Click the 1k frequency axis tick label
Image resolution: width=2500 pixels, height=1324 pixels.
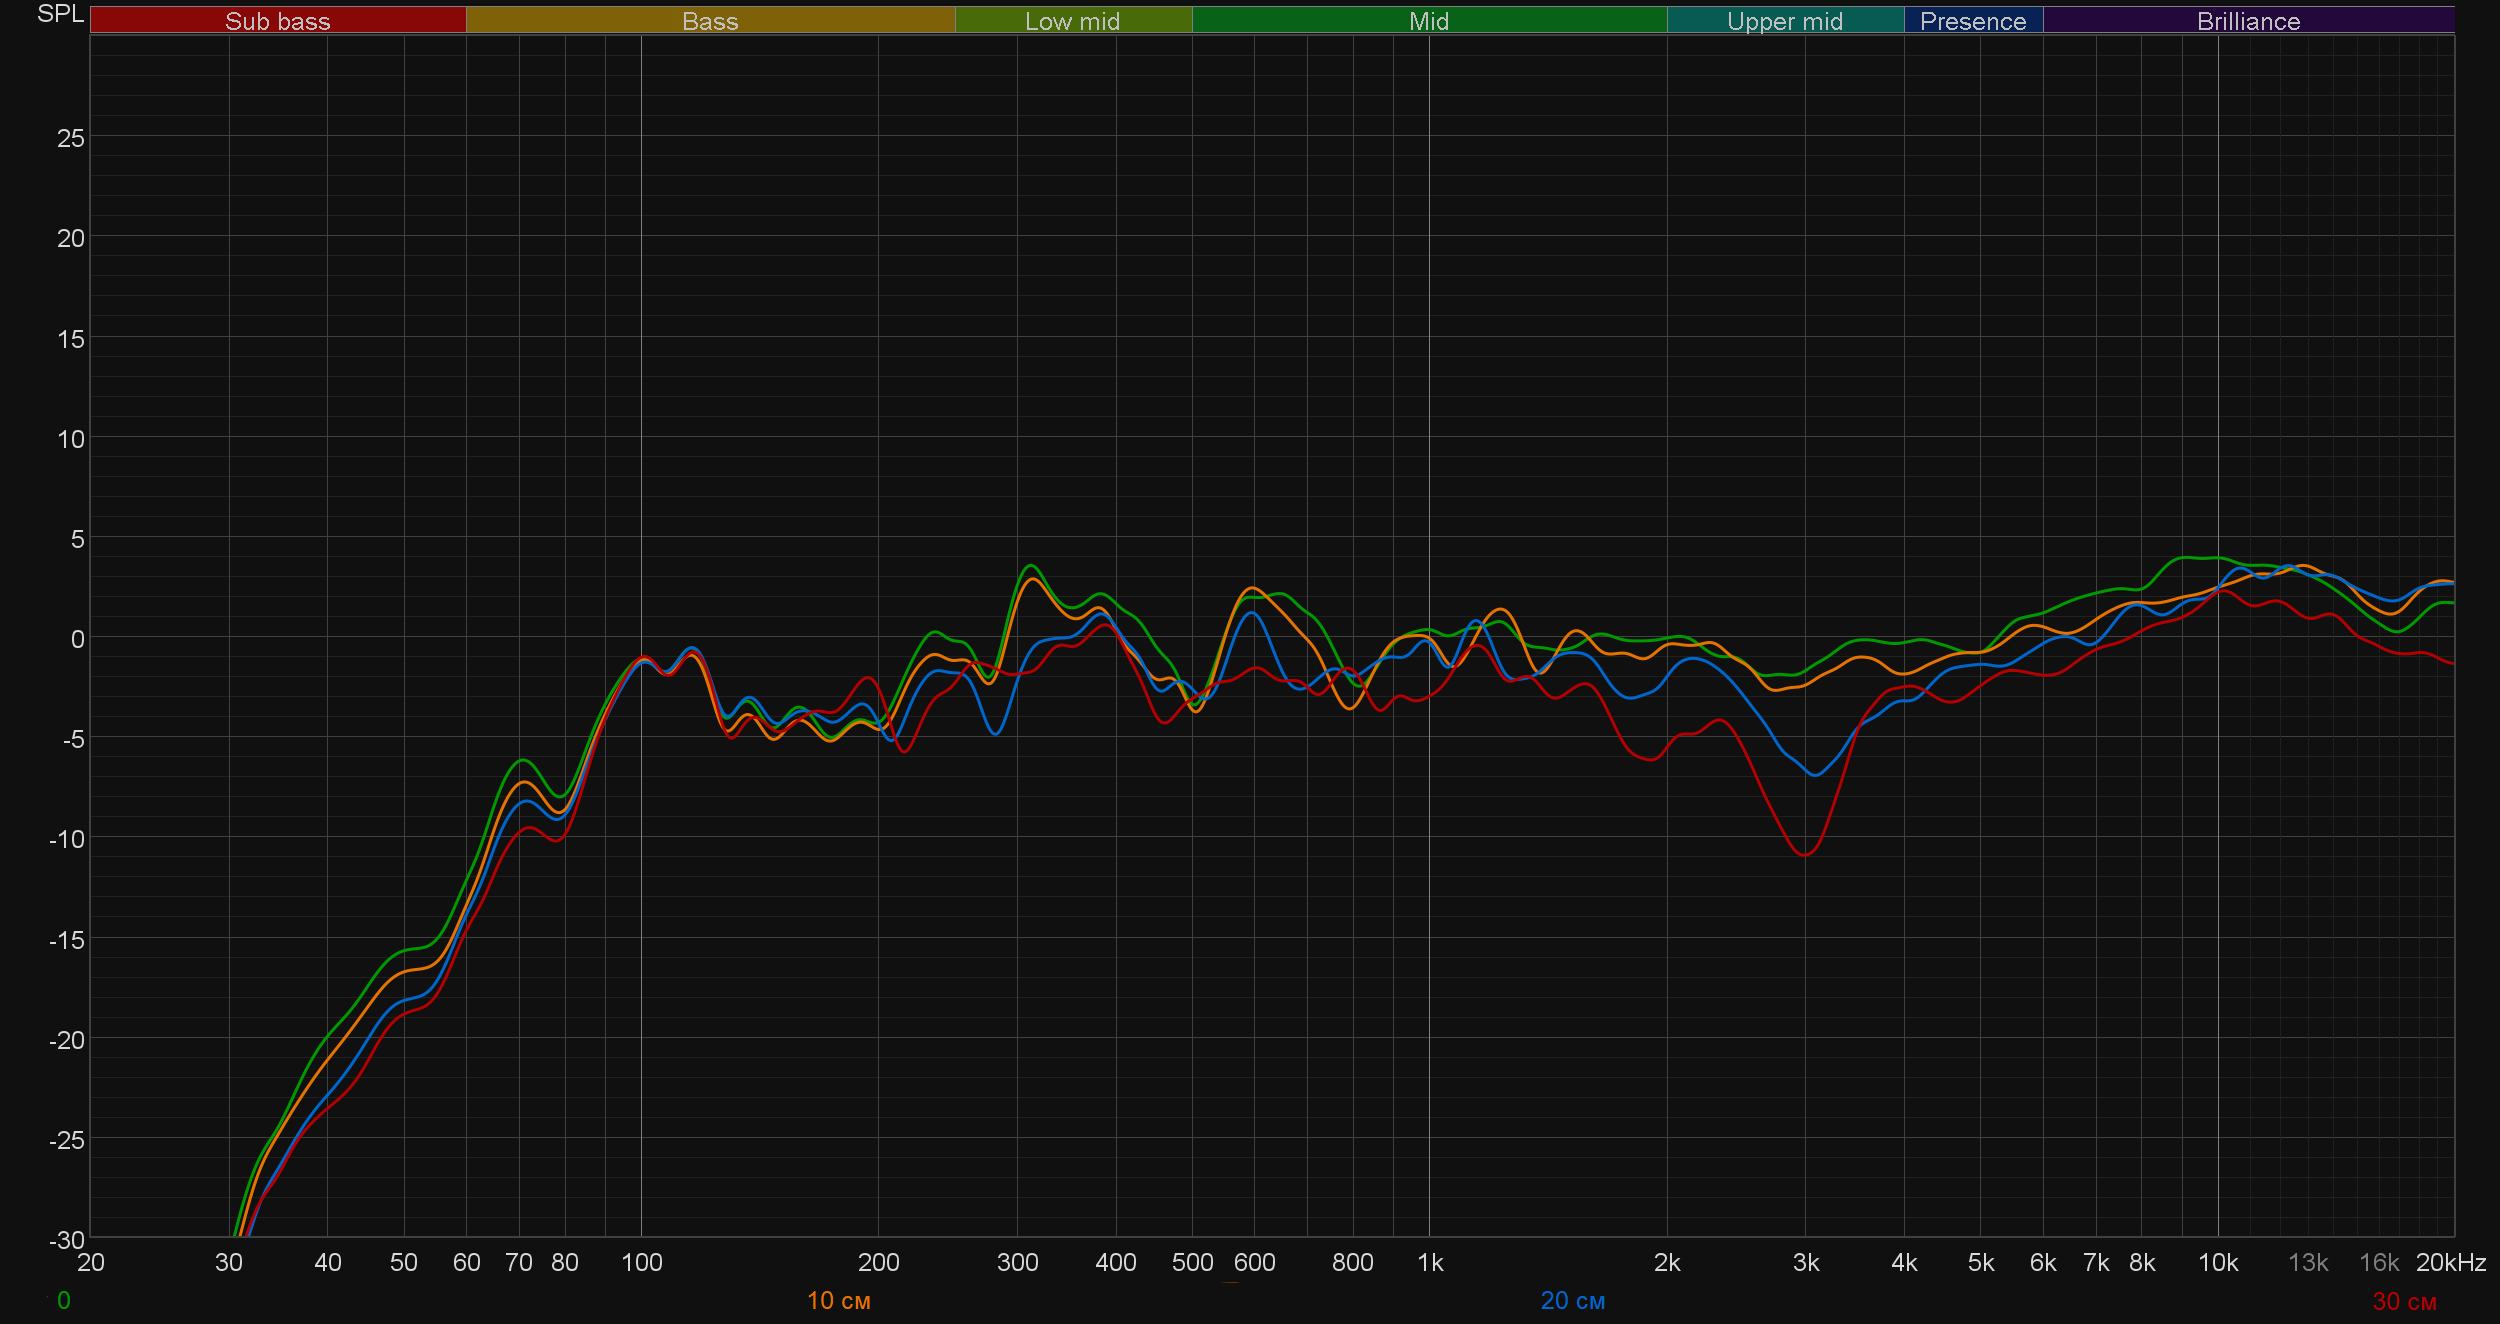1430,1262
